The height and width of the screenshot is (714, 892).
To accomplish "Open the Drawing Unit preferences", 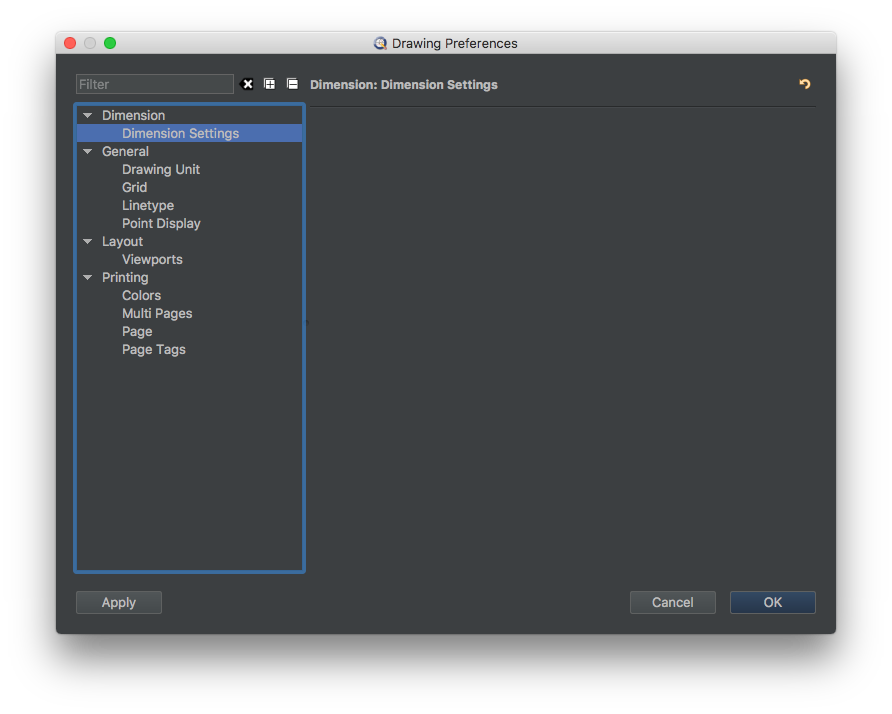I will (160, 169).
